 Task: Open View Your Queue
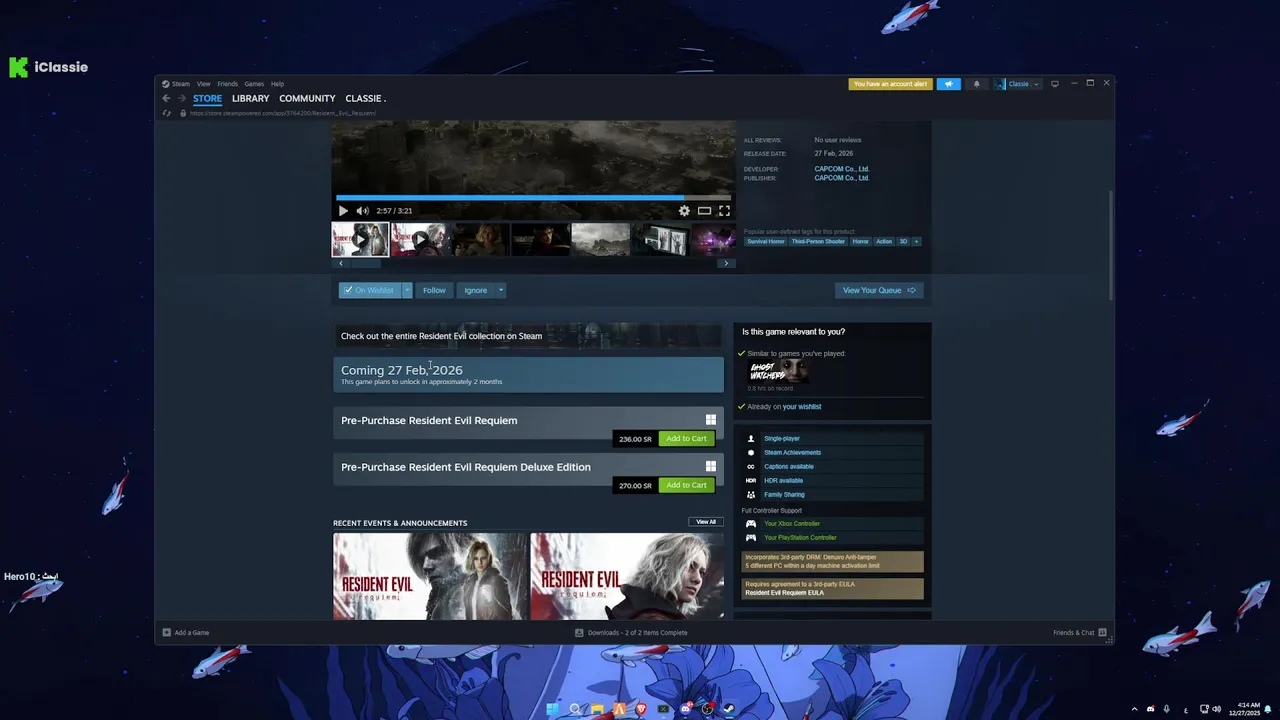[879, 290]
